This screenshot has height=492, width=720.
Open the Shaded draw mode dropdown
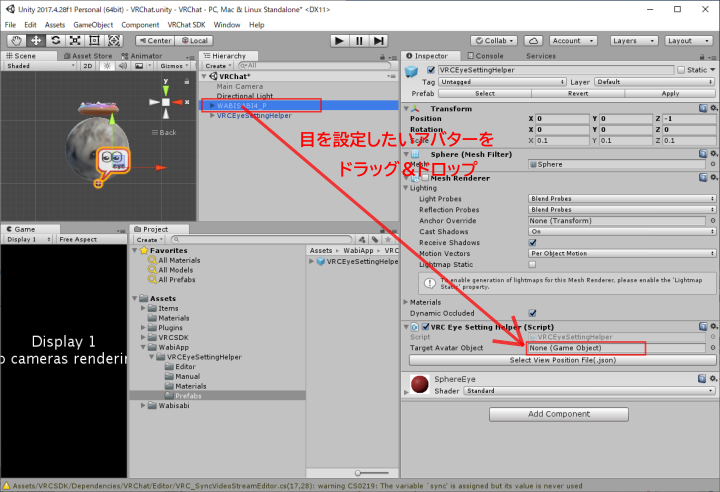(40, 66)
